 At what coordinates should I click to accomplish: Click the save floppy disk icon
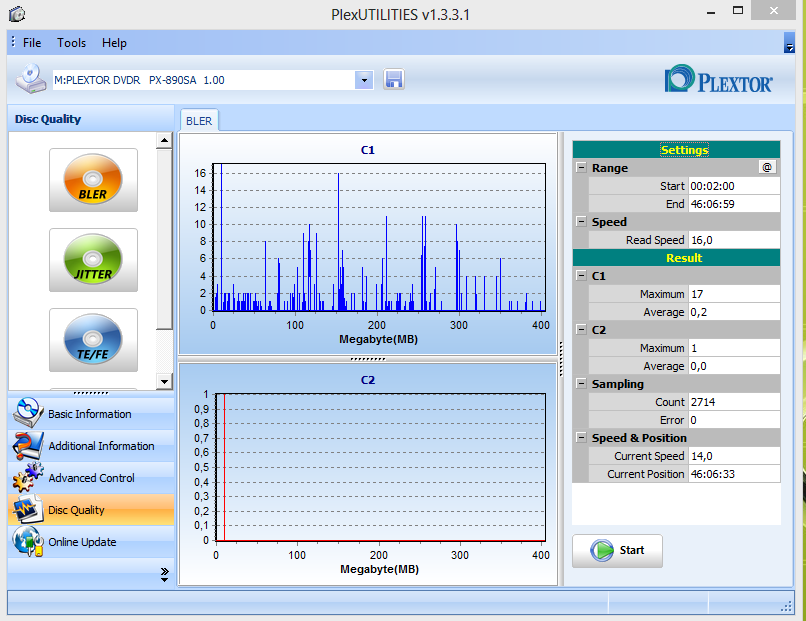click(394, 80)
